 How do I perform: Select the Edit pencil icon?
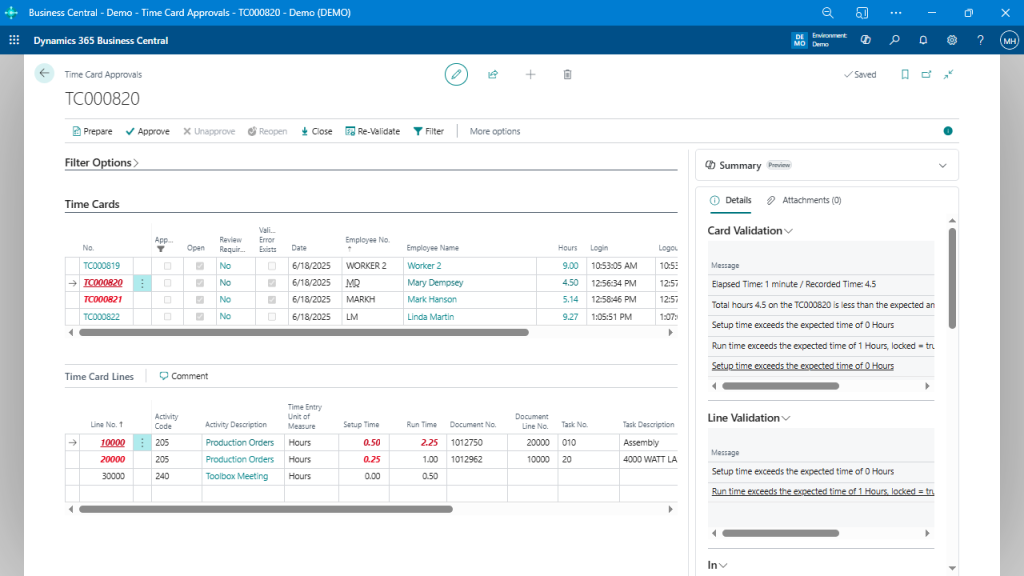coord(456,74)
